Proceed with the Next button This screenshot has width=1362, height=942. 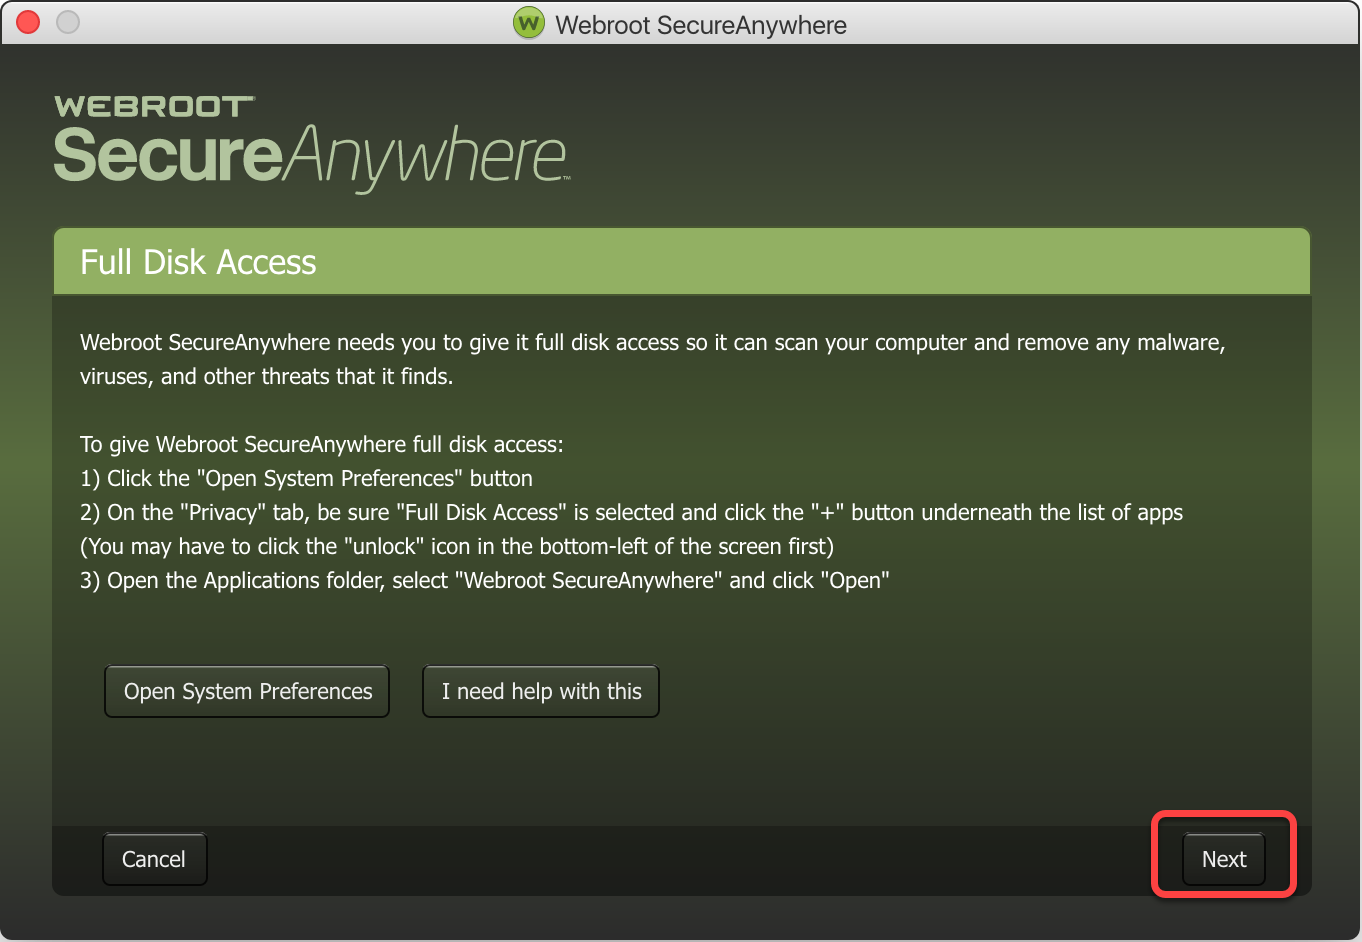point(1223,860)
